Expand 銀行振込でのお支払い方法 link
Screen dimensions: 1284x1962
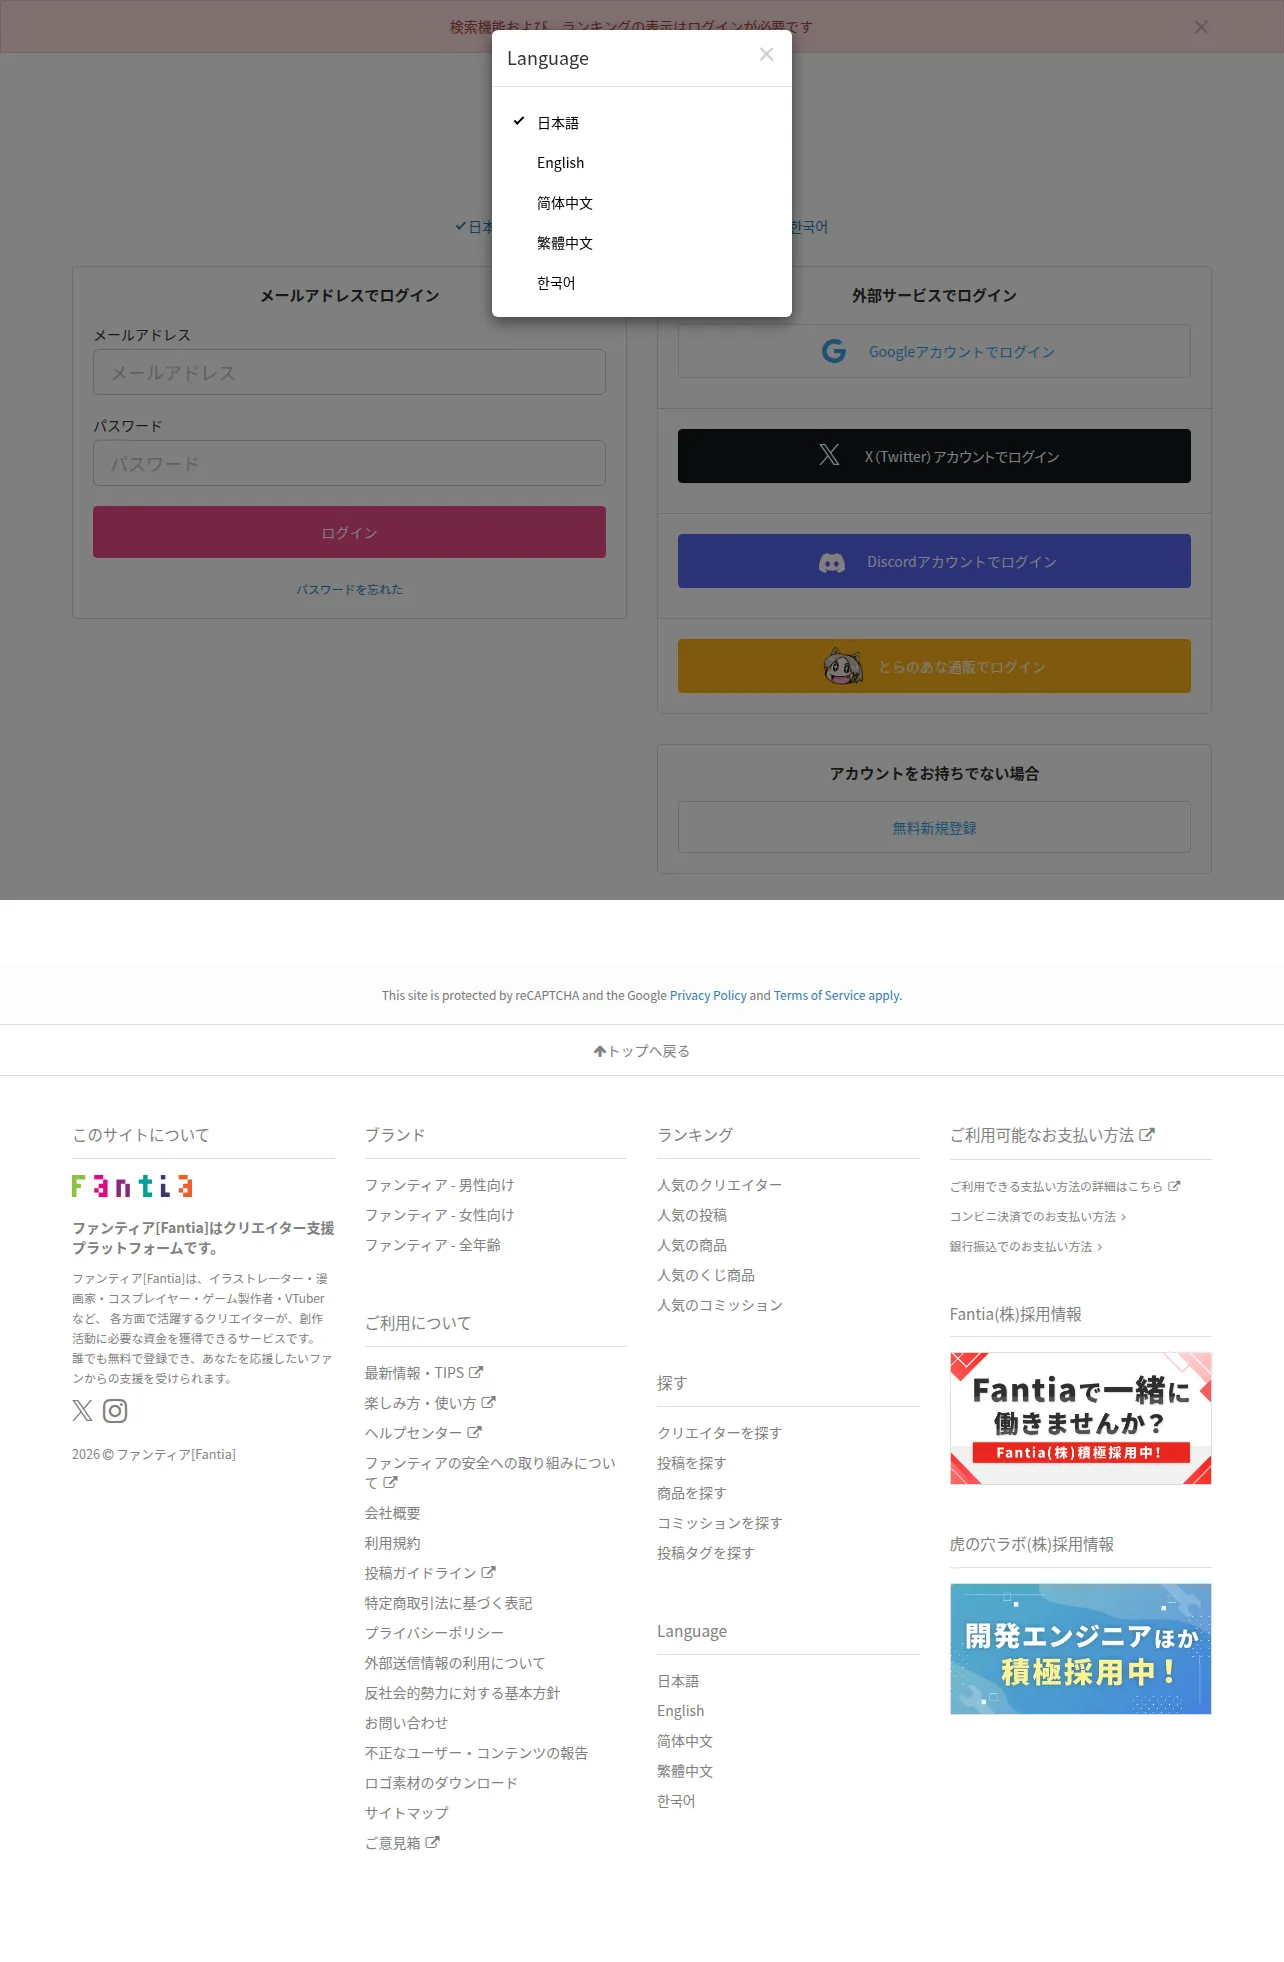pyautogui.click(x=1026, y=1247)
